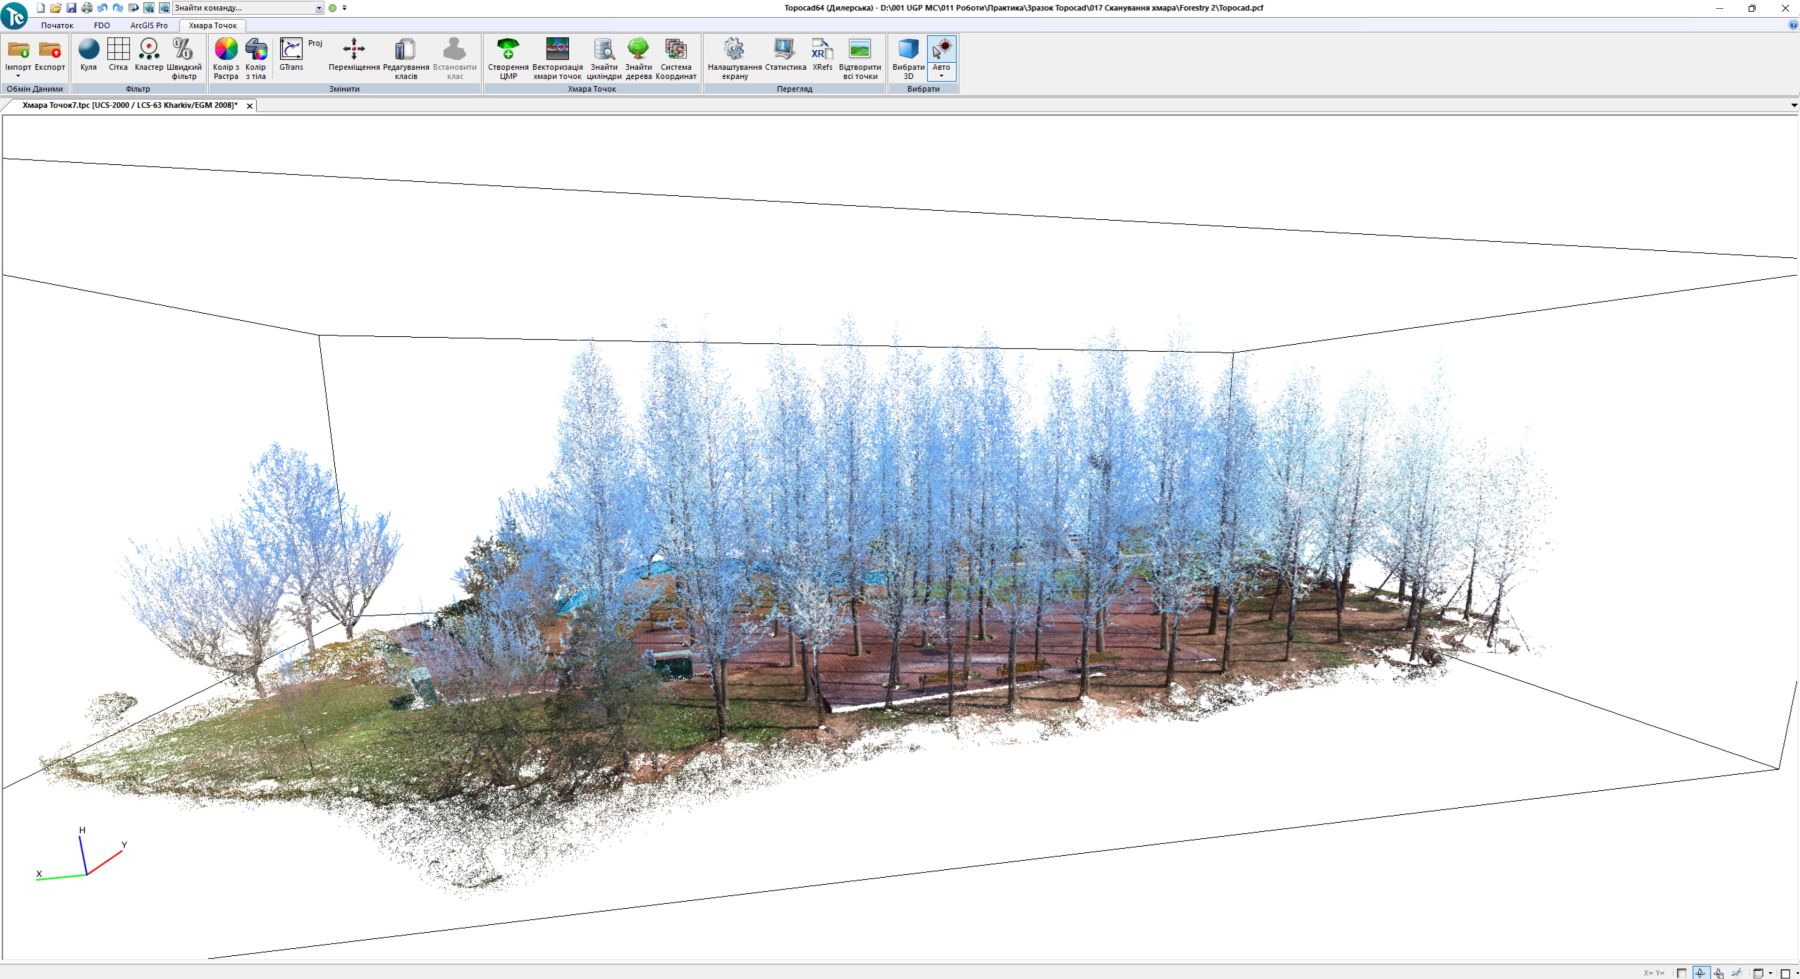The height and width of the screenshot is (979, 1800).
Task: Click the Знайти циліндри icon
Action: [x=603, y=57]
